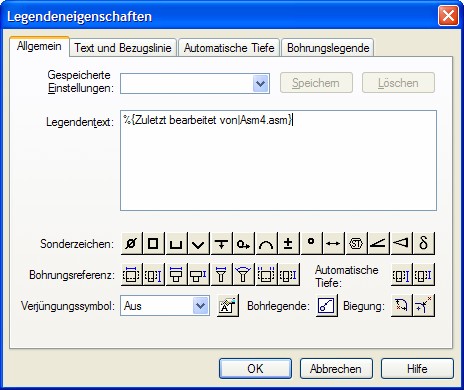Insert the countersink V symbol
Screen dimensions: 464x390
pos(199,244)
